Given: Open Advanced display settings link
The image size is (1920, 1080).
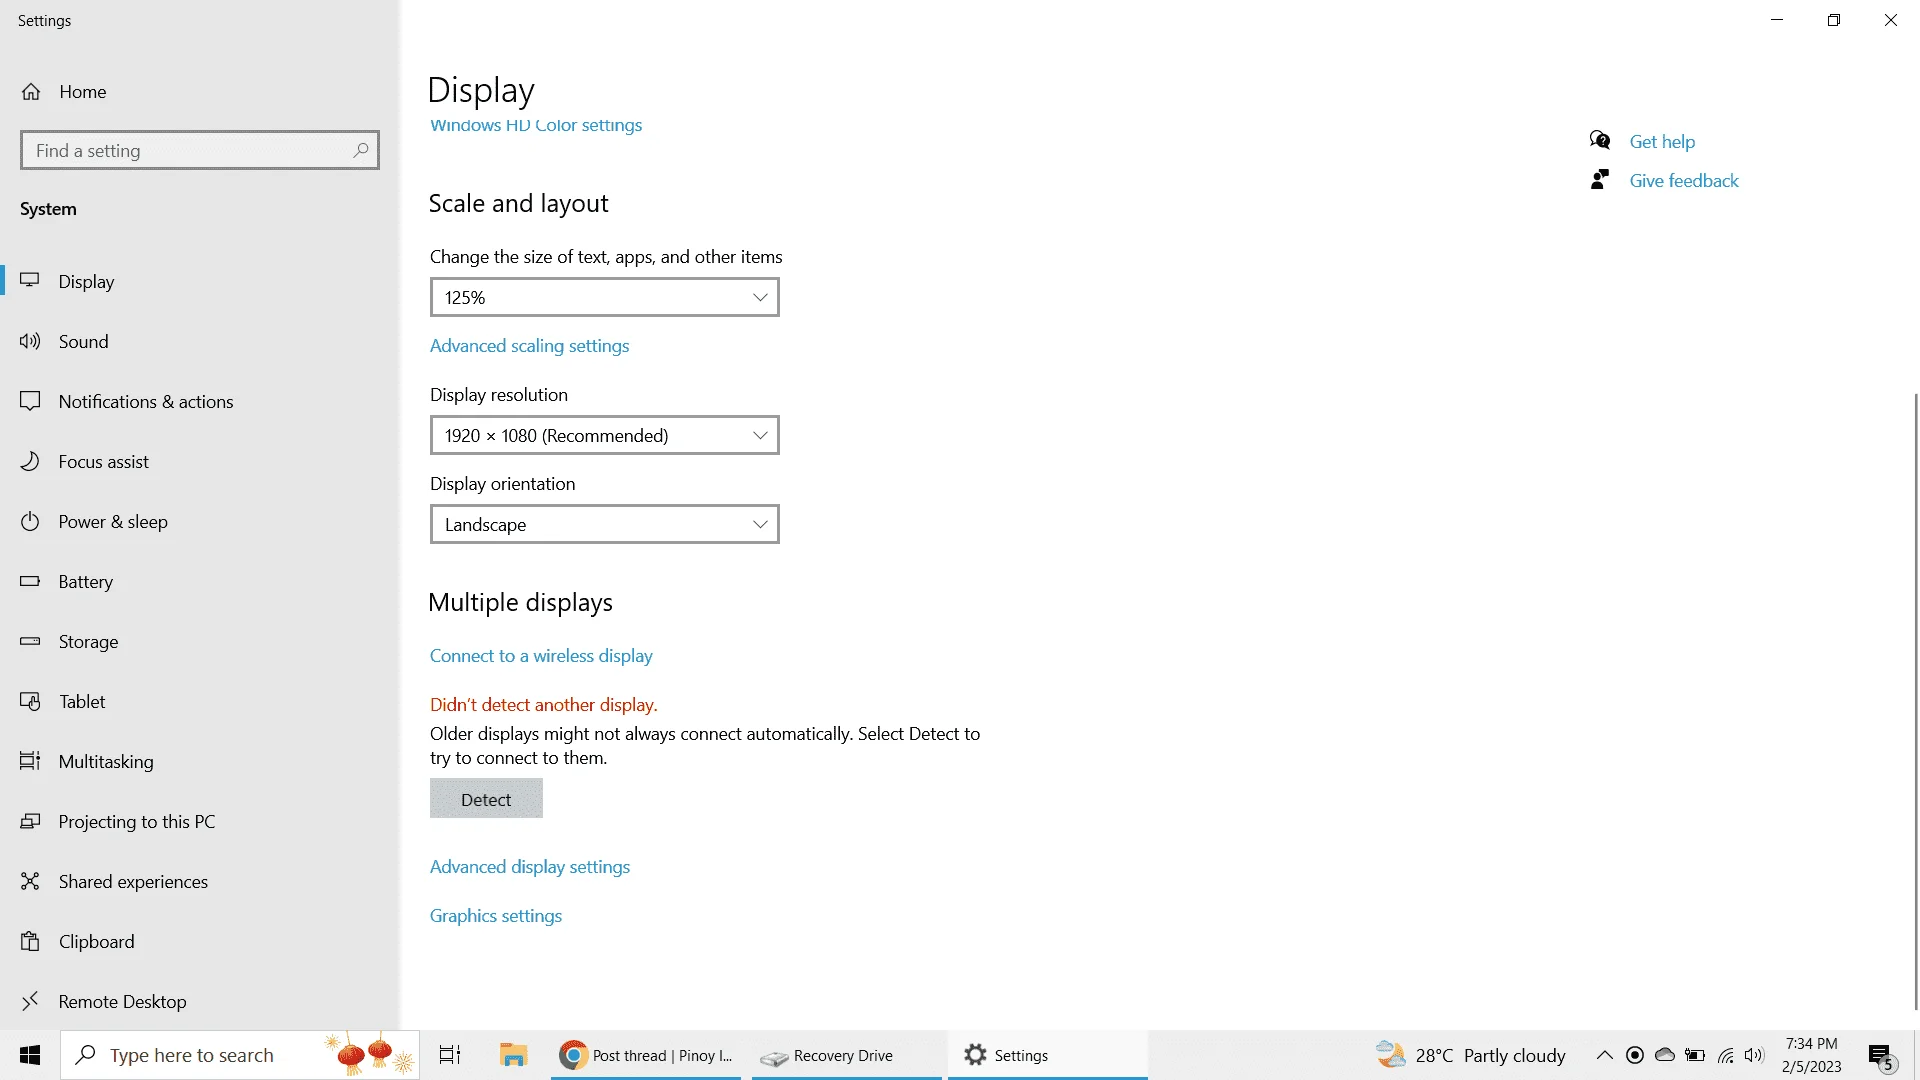Looking at the screenshot, I should (x=530, y=866).
